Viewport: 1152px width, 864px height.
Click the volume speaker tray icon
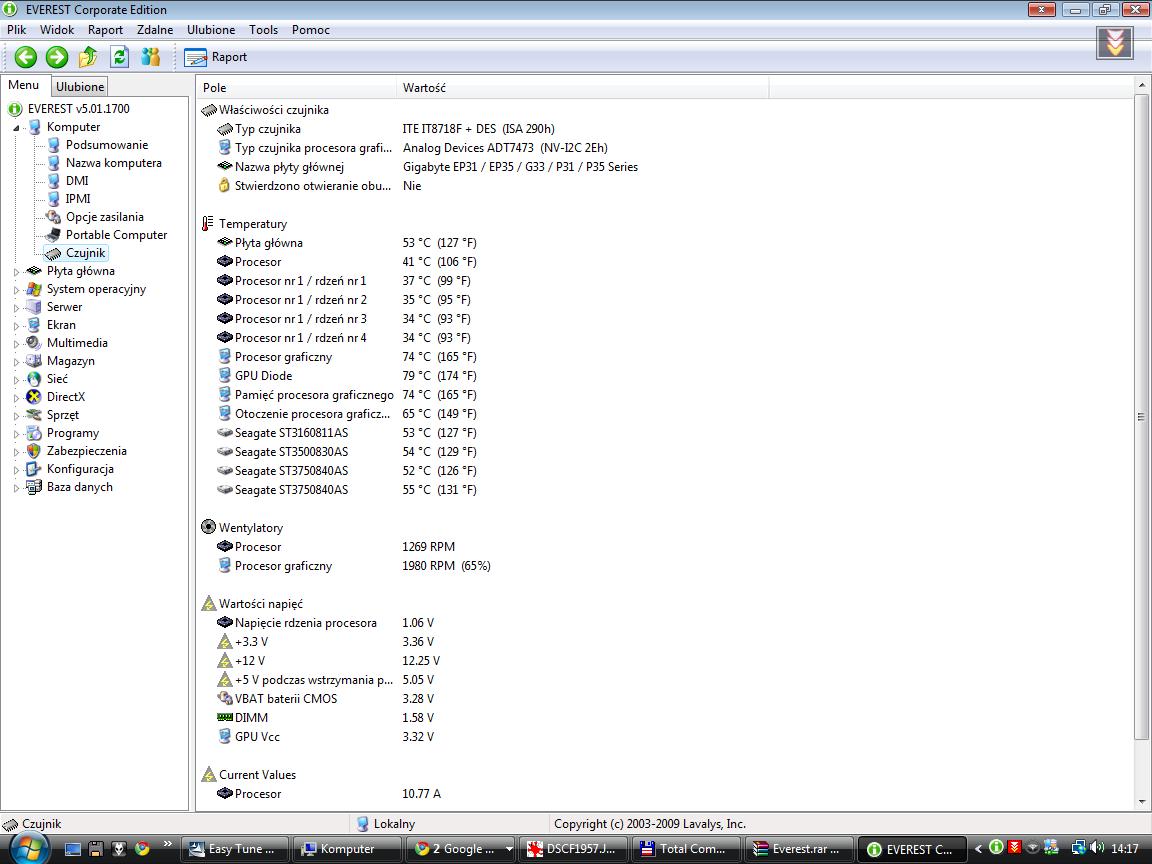pyautogui.click(x=1098, y=848)
